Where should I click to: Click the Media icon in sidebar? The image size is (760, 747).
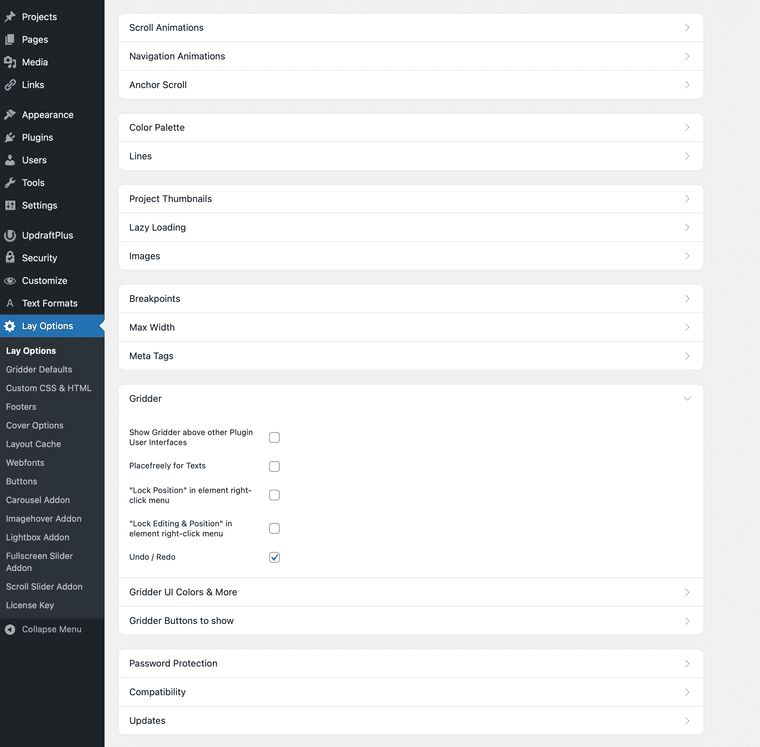[10, 62]
